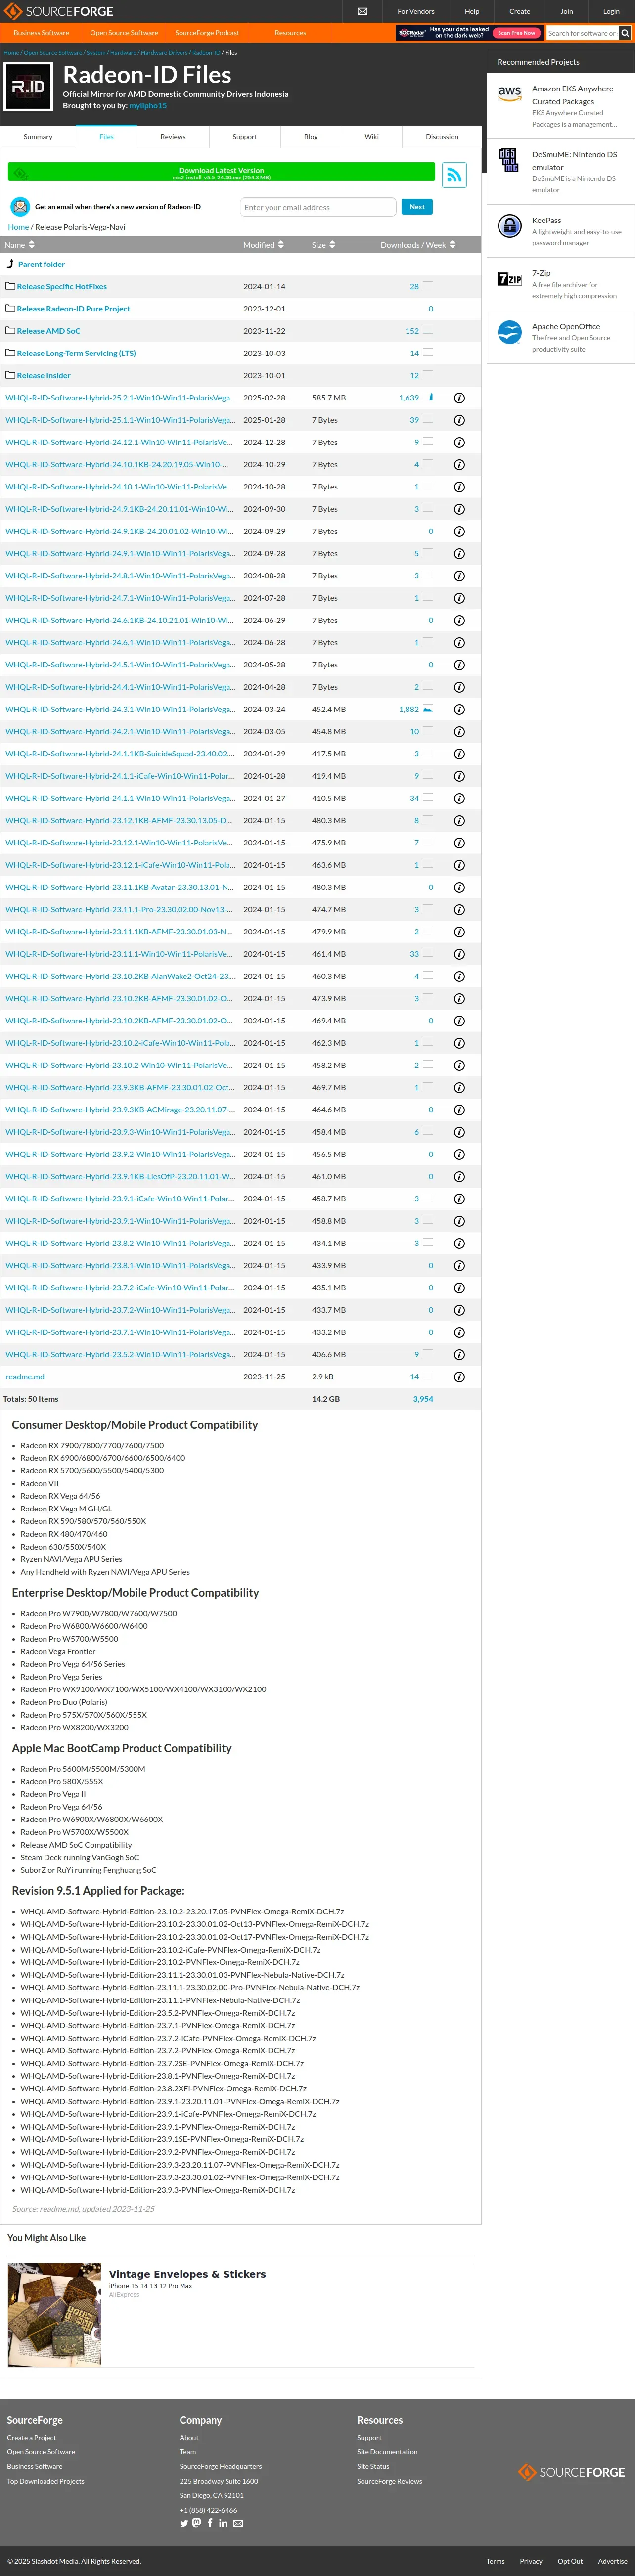The image size is (635, 2576).
Task: Show info for the 24.3.1 hybrid file
Action: [459, 709]
